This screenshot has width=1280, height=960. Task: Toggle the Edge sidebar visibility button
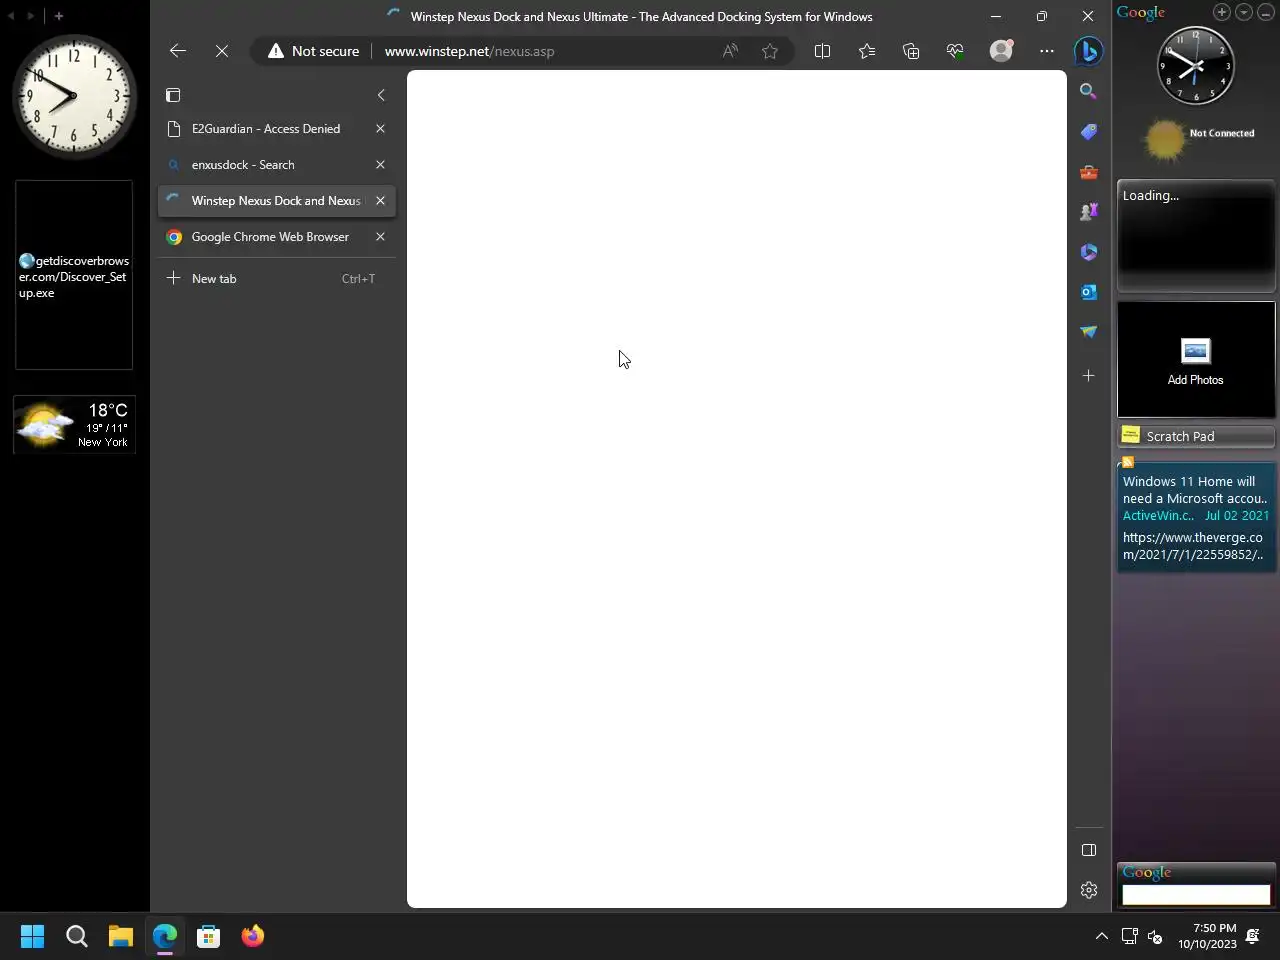(x=1089, y=850)
